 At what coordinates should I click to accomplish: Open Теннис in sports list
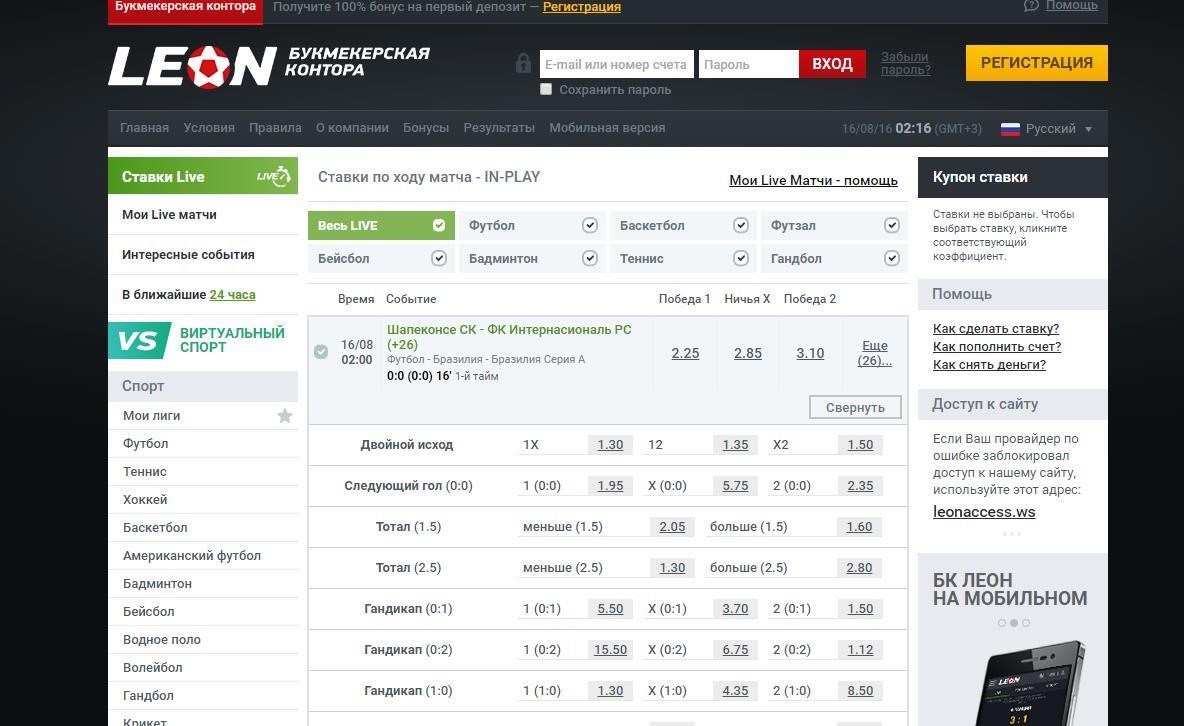coord(145,471)
